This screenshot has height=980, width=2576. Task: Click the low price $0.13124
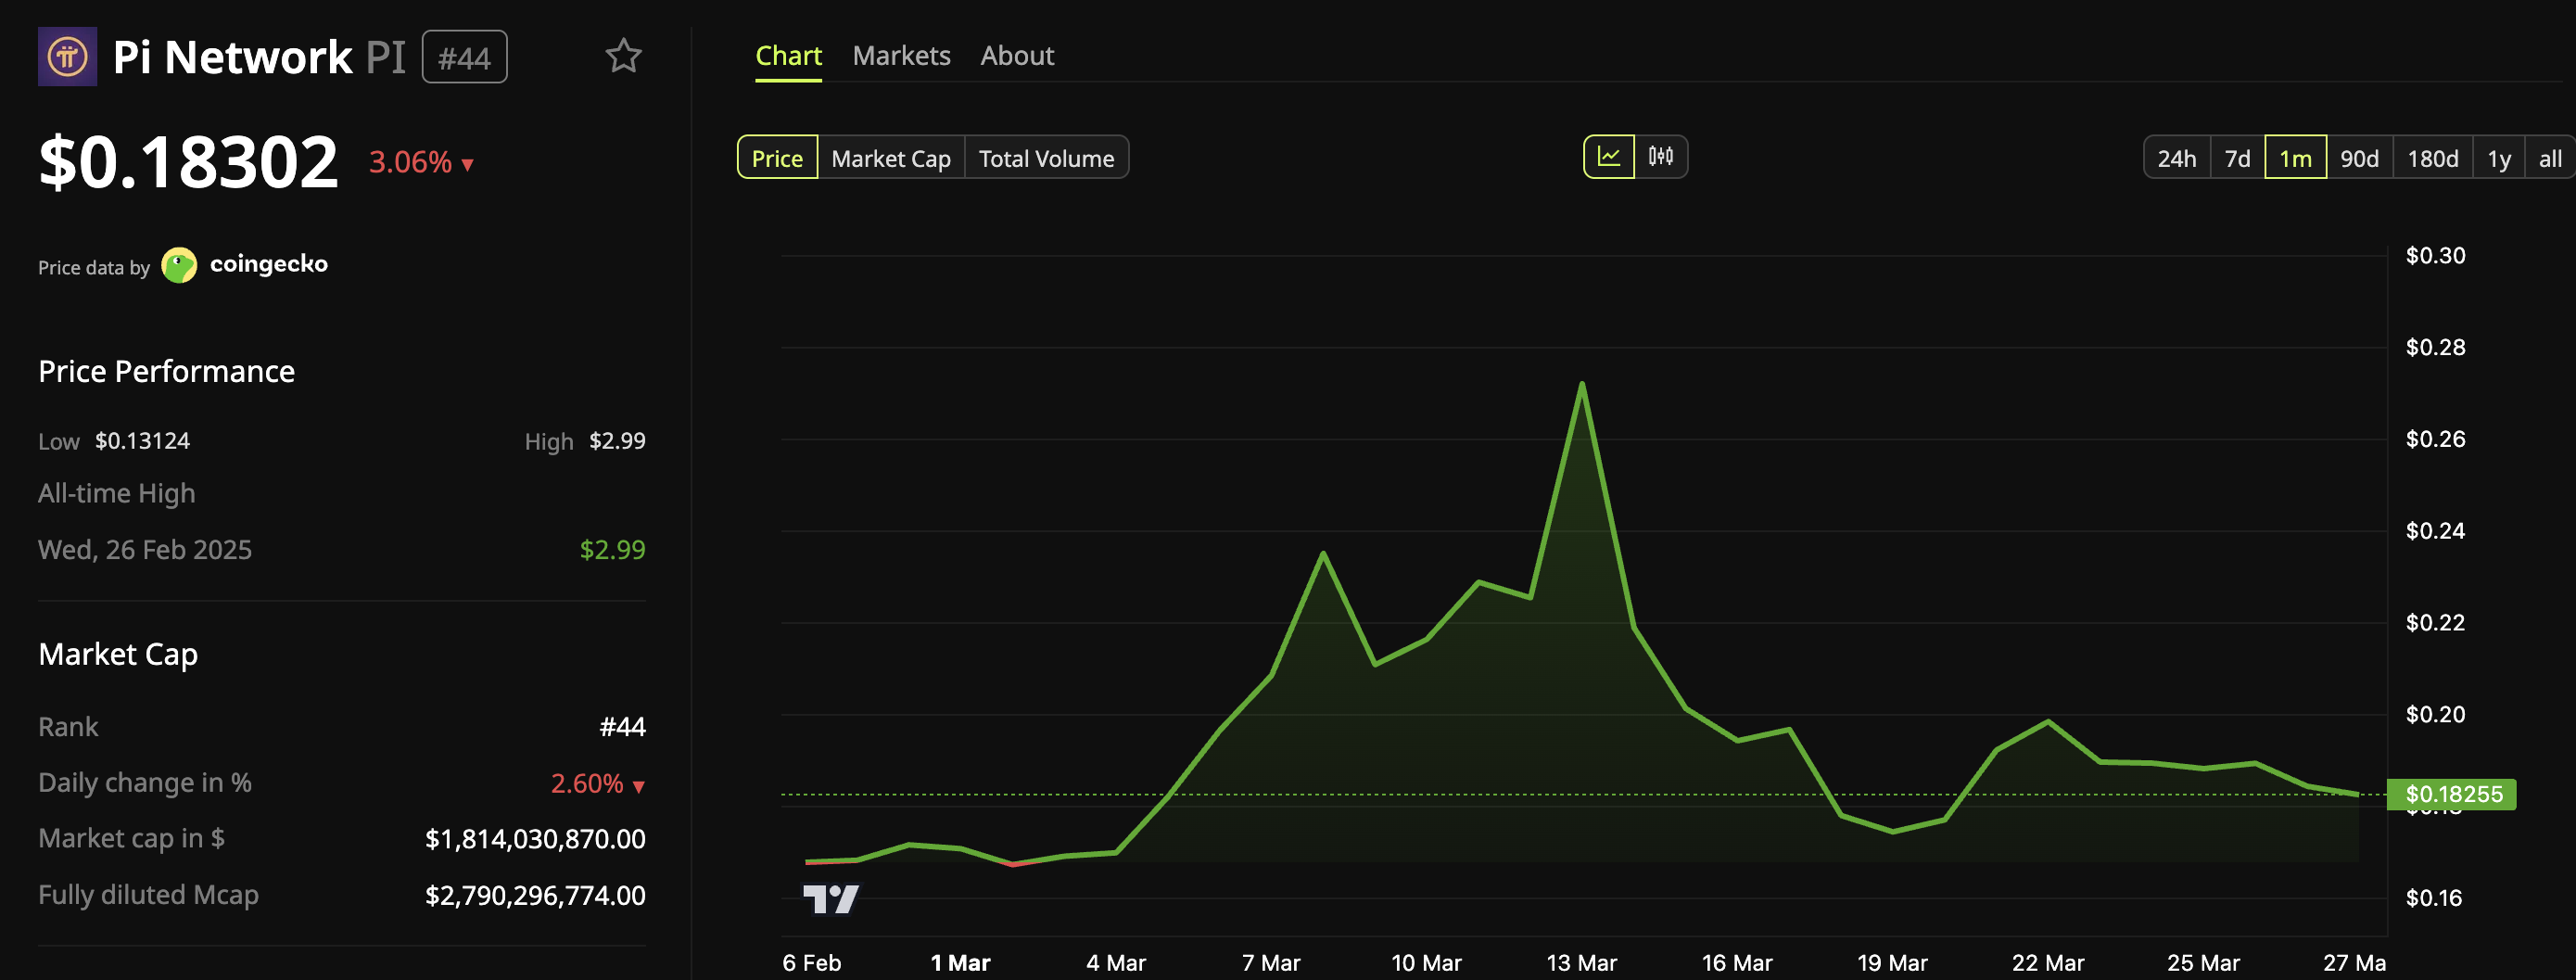click(x=142, y=441)
